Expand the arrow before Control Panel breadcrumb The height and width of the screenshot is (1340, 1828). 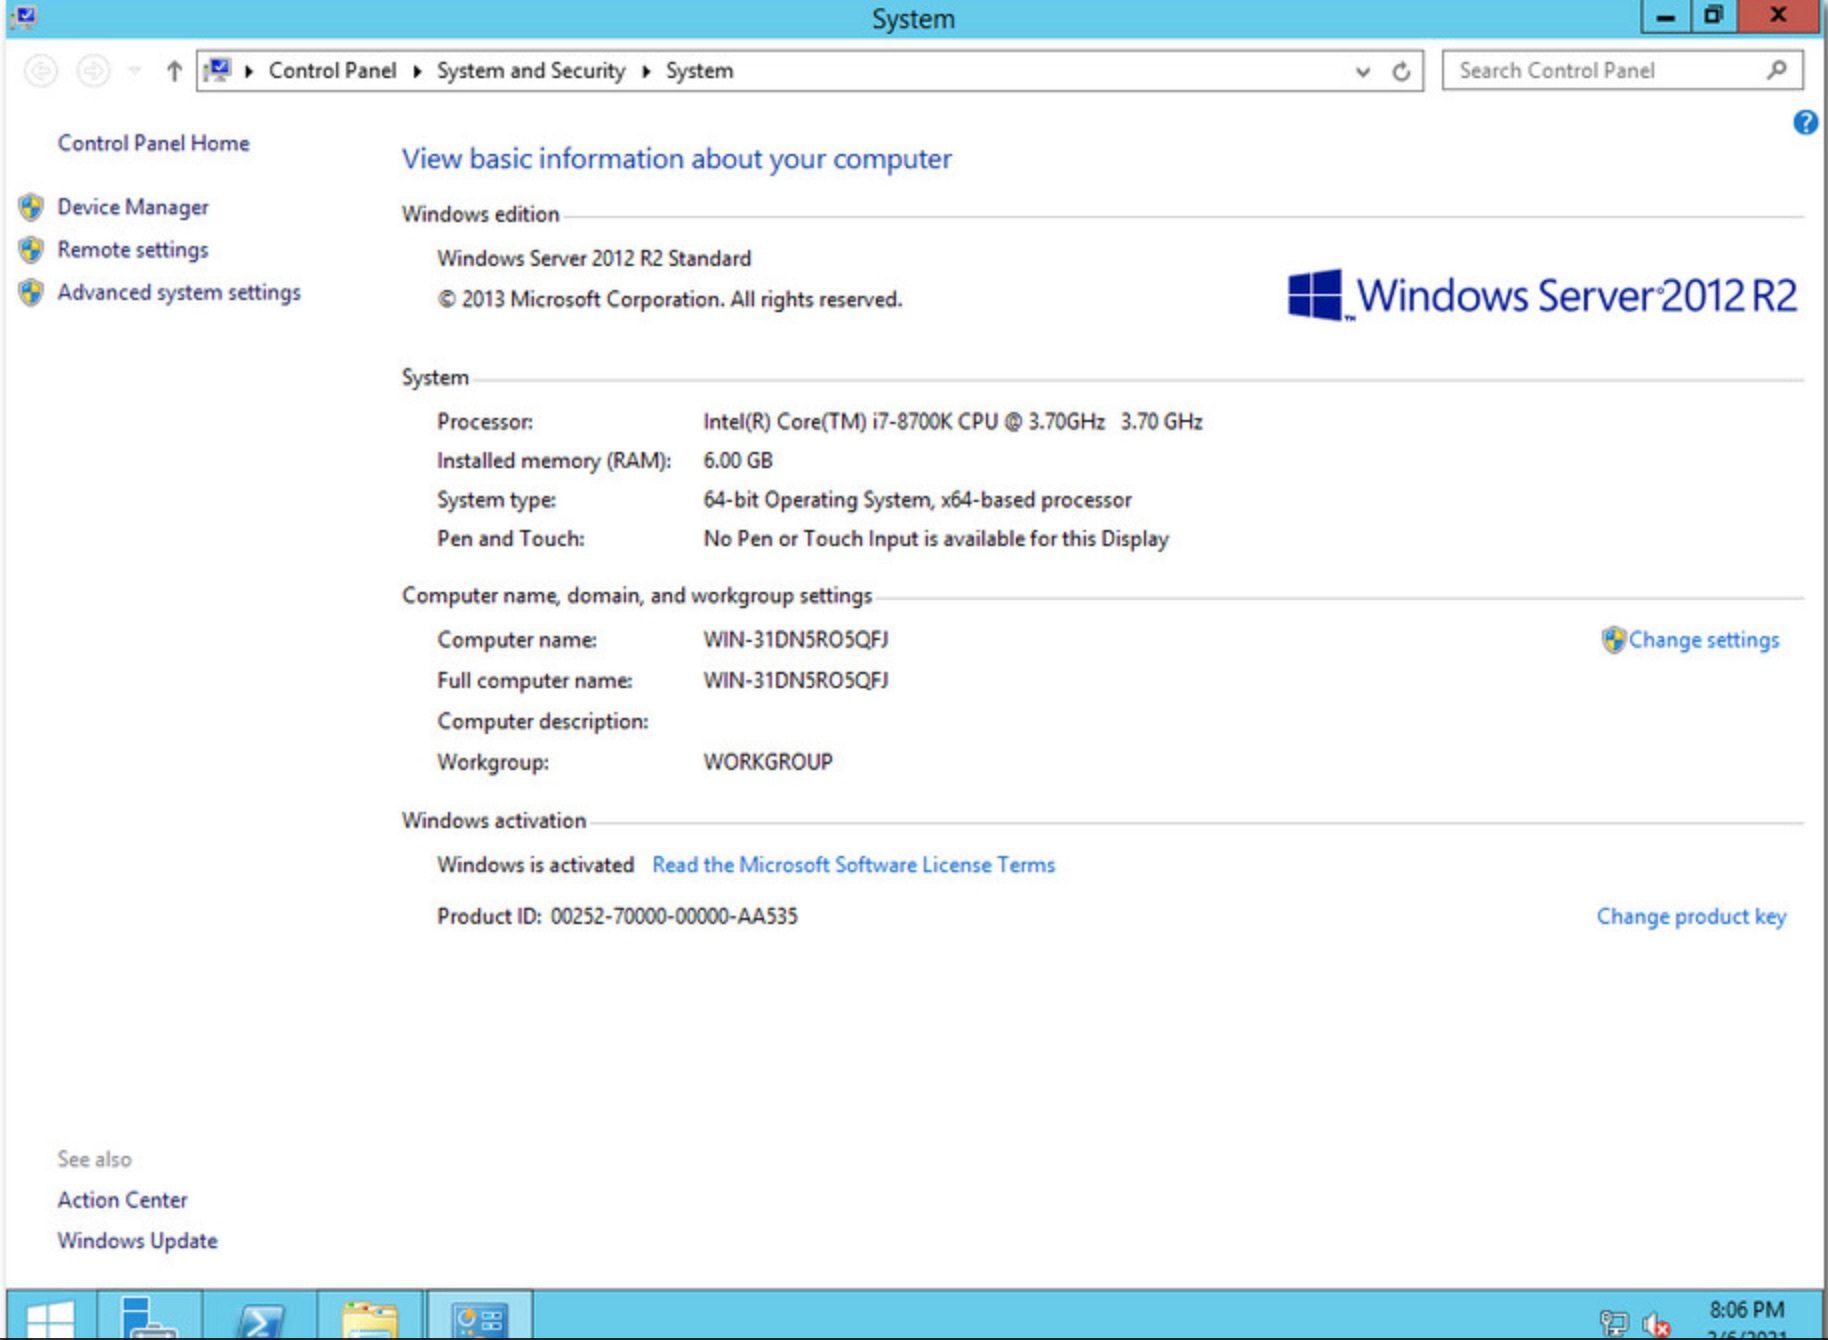(248, 71)
